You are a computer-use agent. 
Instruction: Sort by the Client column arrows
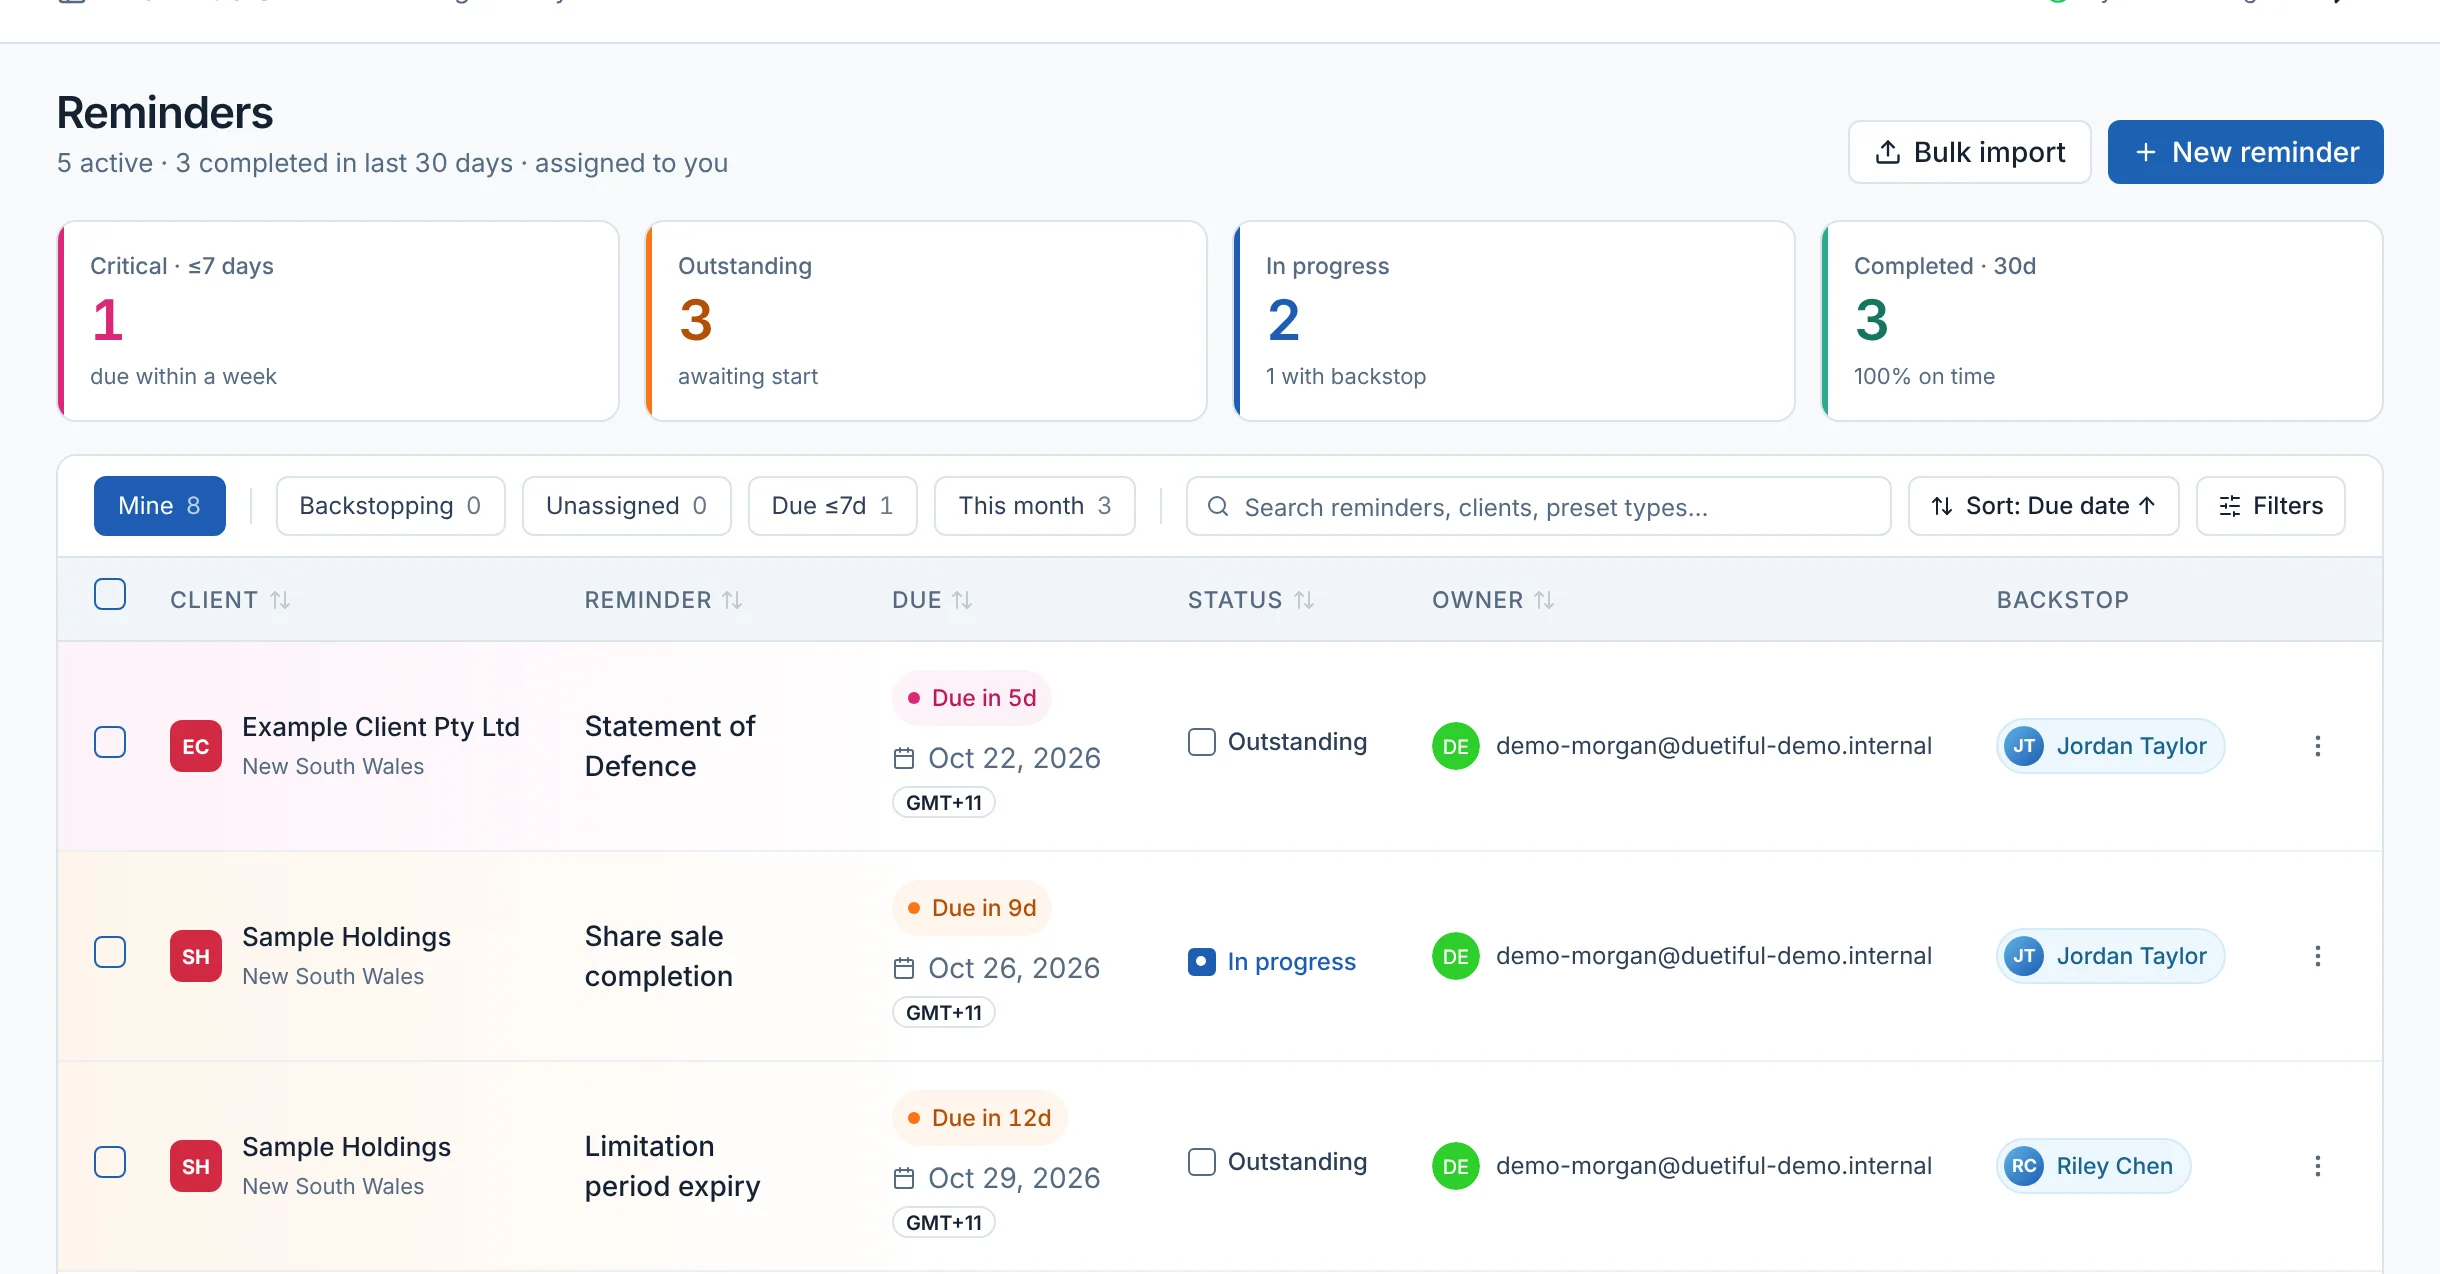coord(280,600)
